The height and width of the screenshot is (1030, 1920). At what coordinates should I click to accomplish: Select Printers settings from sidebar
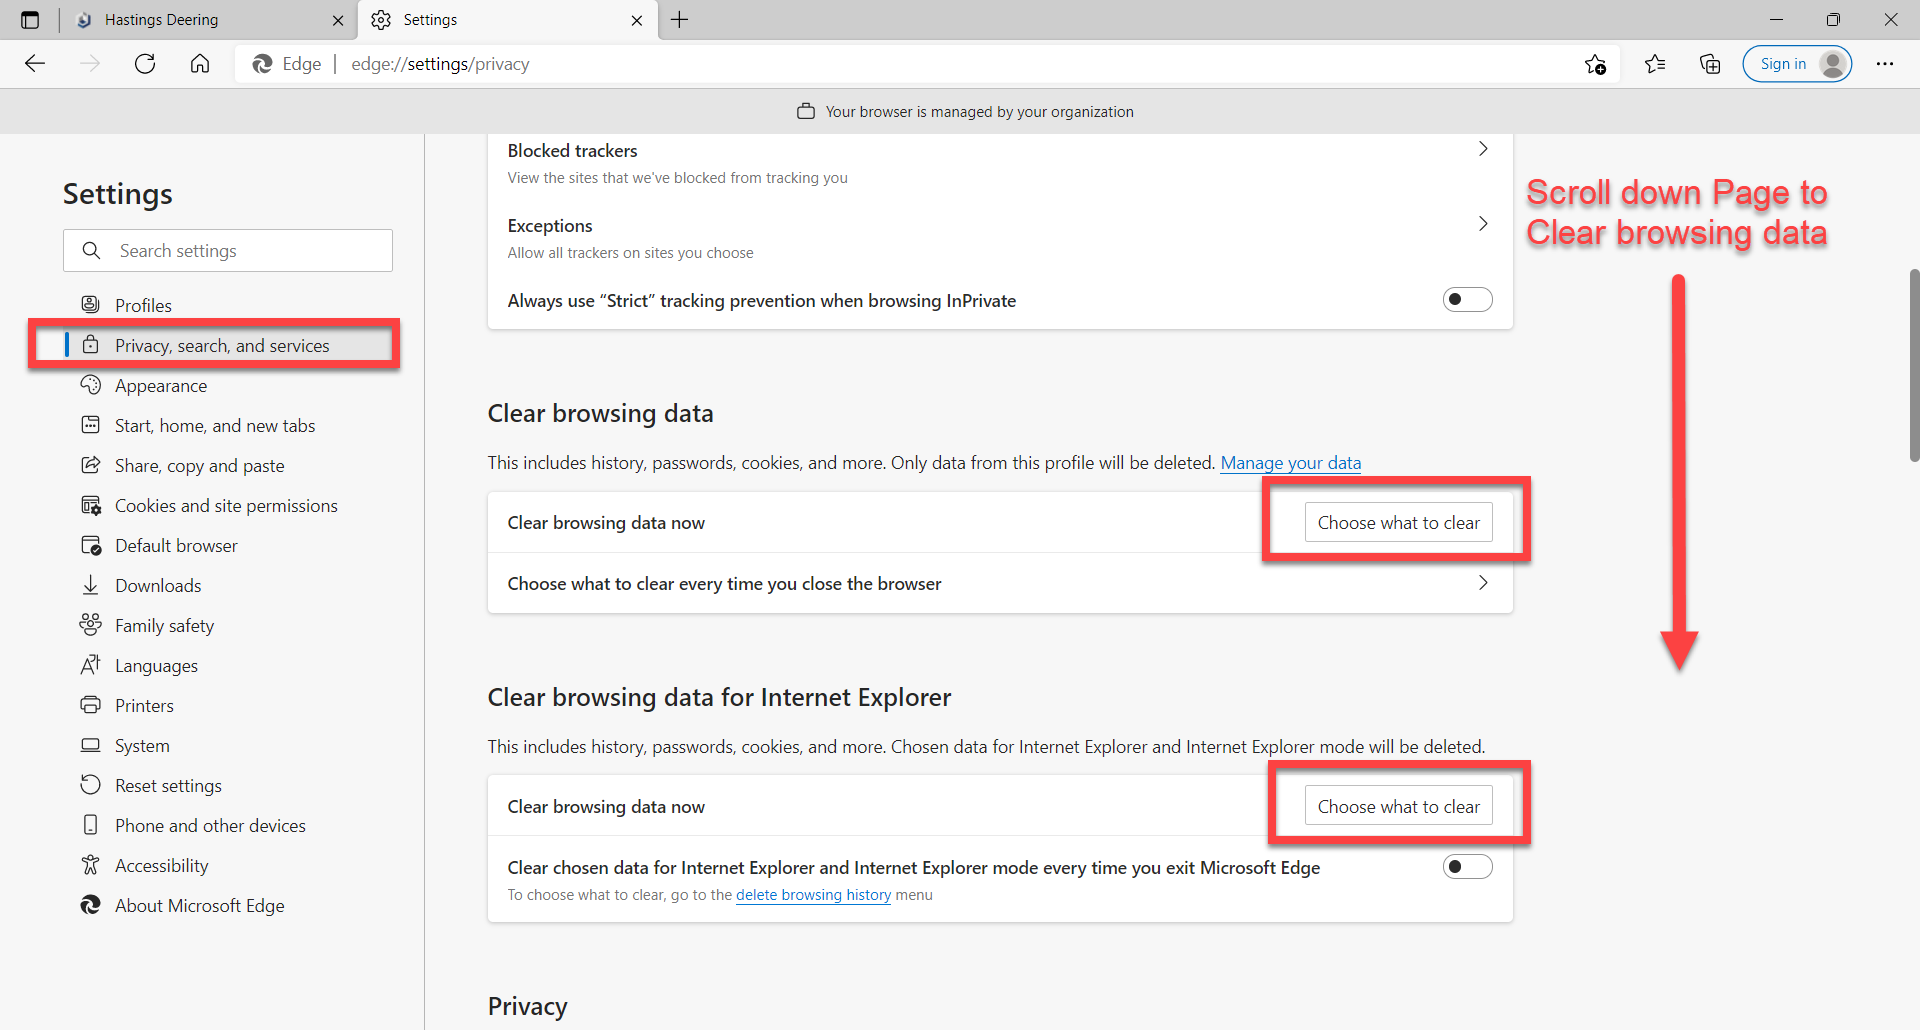pos(144,705)
